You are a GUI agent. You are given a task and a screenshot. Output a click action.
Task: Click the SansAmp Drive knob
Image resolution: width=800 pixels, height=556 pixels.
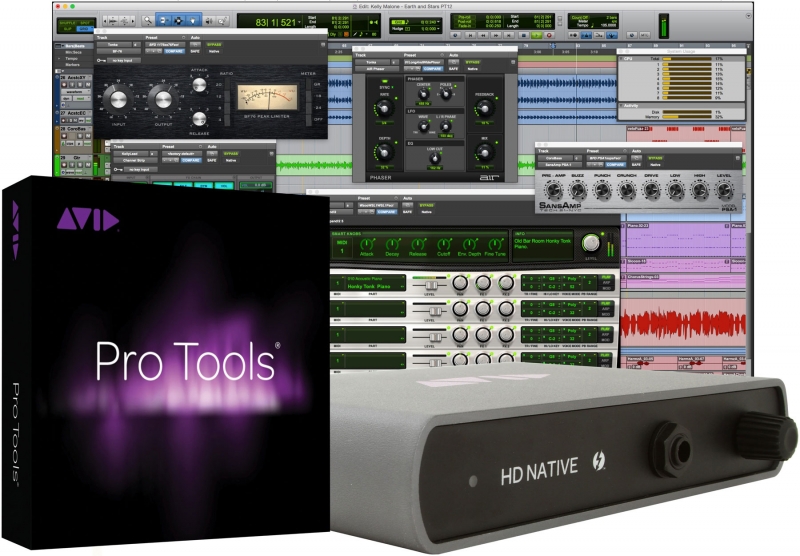coord(651,190)
